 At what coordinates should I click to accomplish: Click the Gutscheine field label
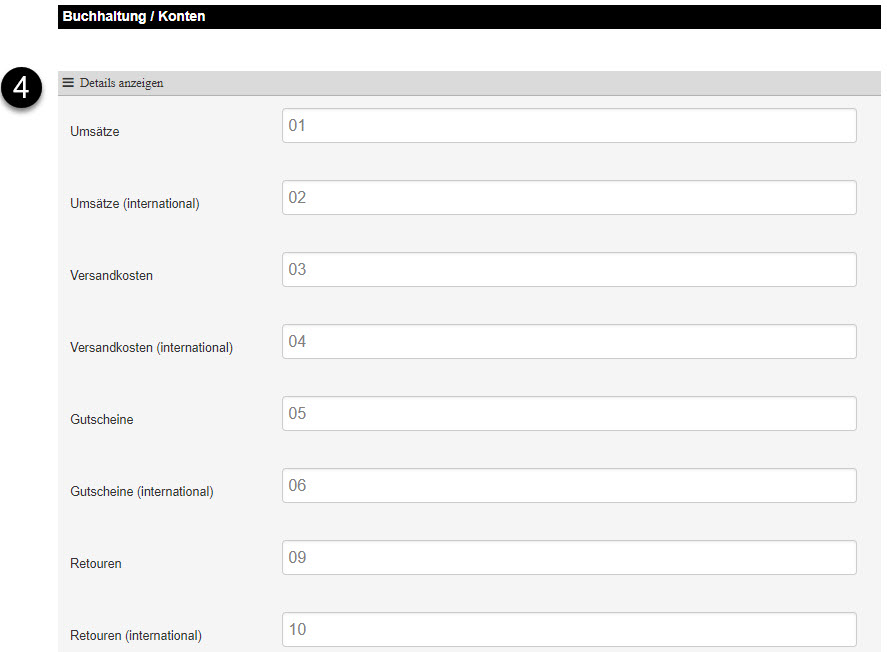pos(101,420)
